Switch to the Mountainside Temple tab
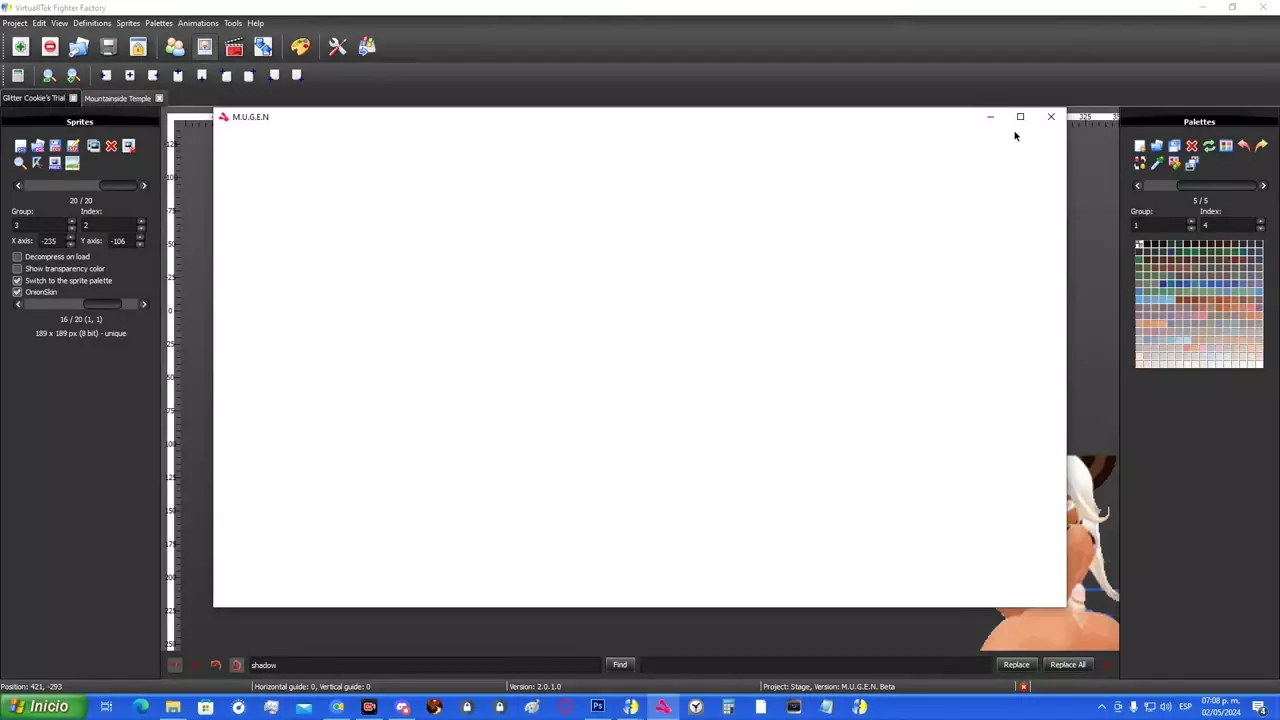The height and width of the screenshot is (720, 1280). click(x=117, y=98)
